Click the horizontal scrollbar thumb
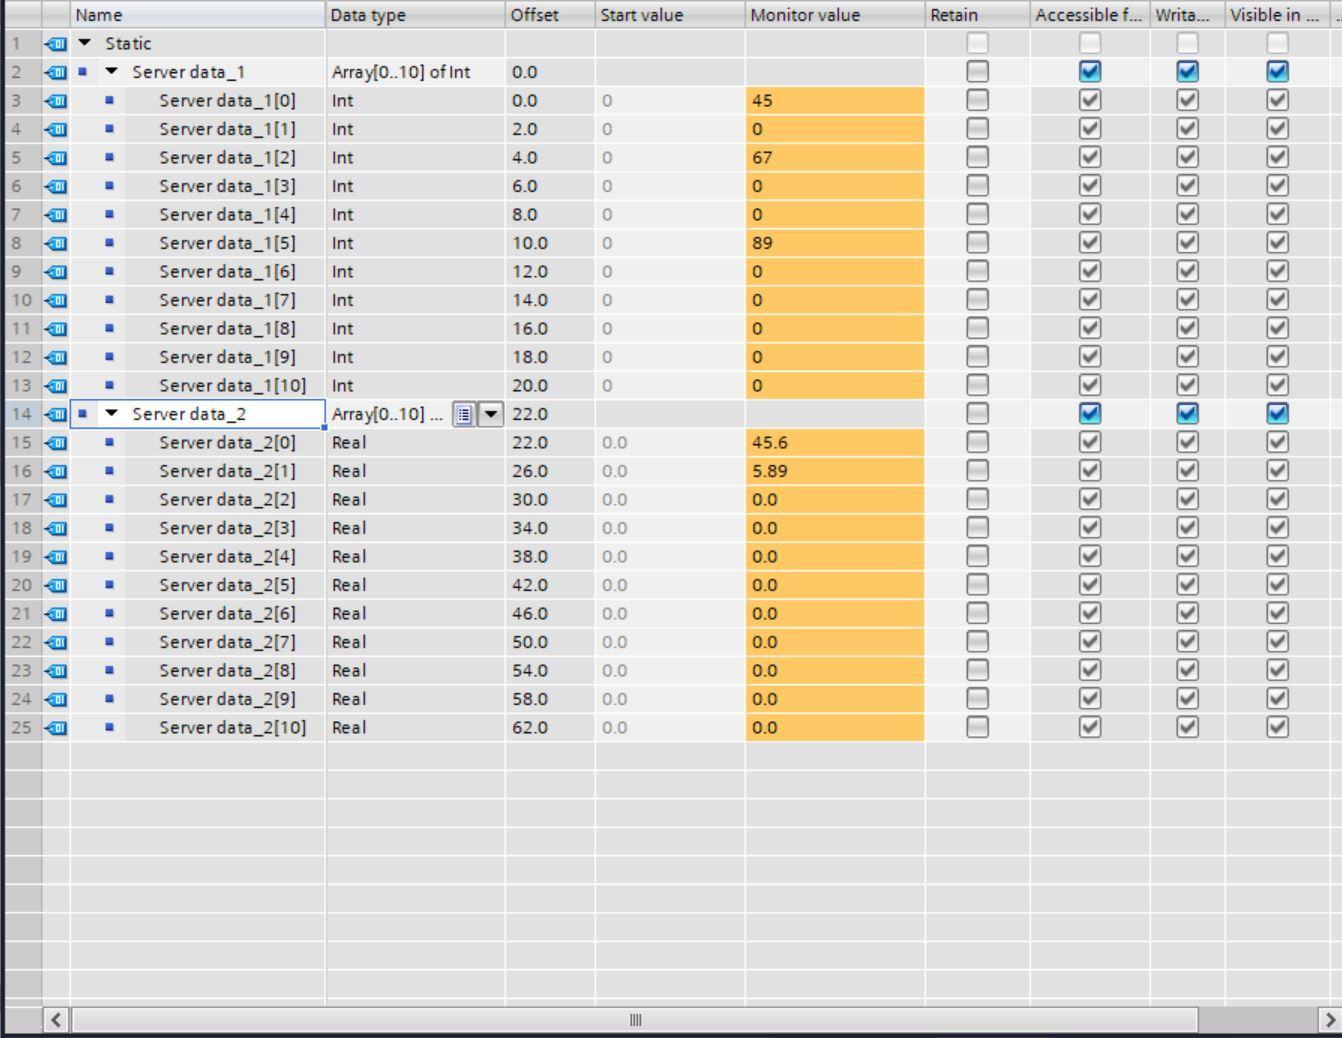Viewport: 1342px width, 1038px height. coord(635,1020)
